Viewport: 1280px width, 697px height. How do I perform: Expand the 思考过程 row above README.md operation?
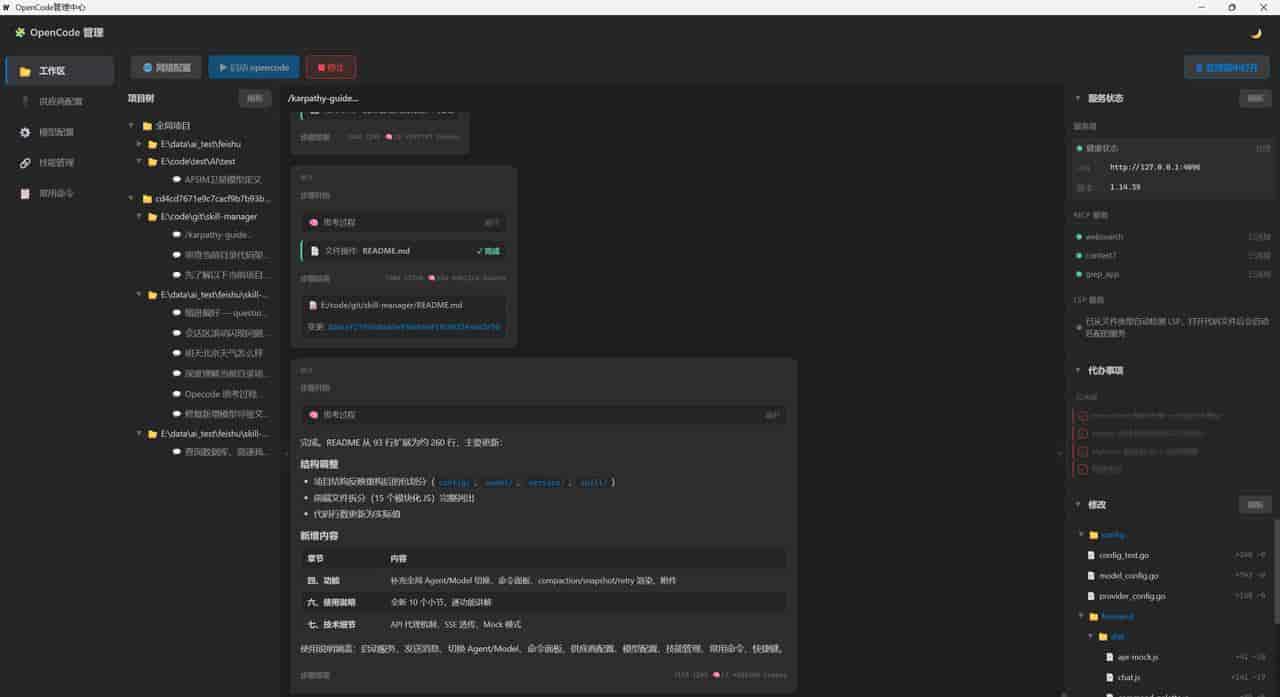(x=404, y=222)
